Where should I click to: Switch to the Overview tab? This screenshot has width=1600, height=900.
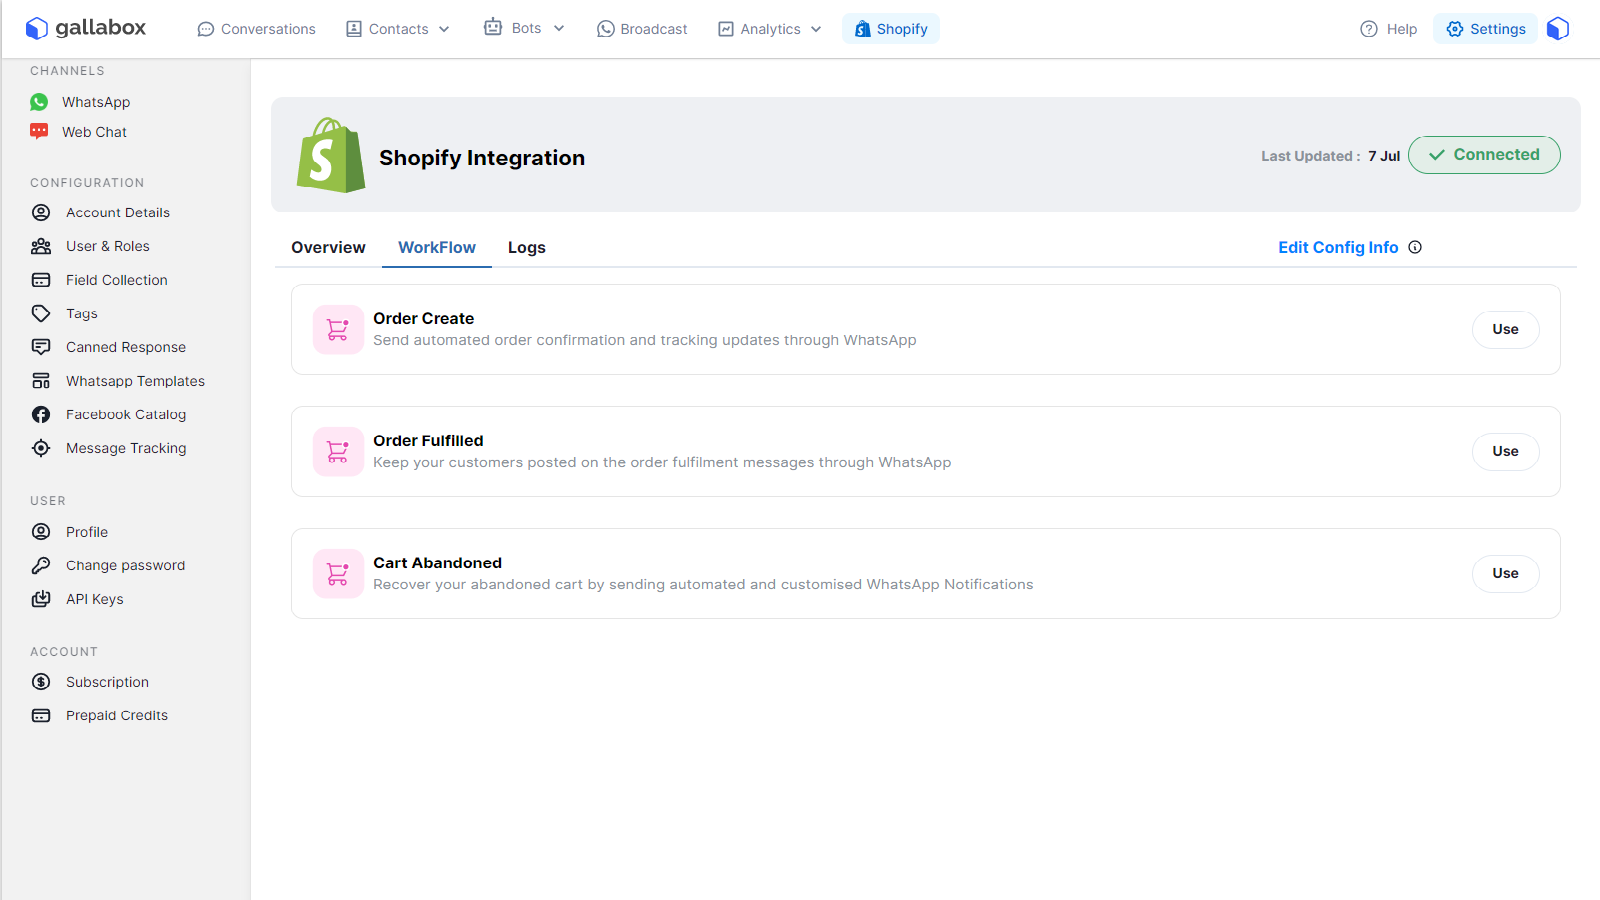click(x=328, y=247)
